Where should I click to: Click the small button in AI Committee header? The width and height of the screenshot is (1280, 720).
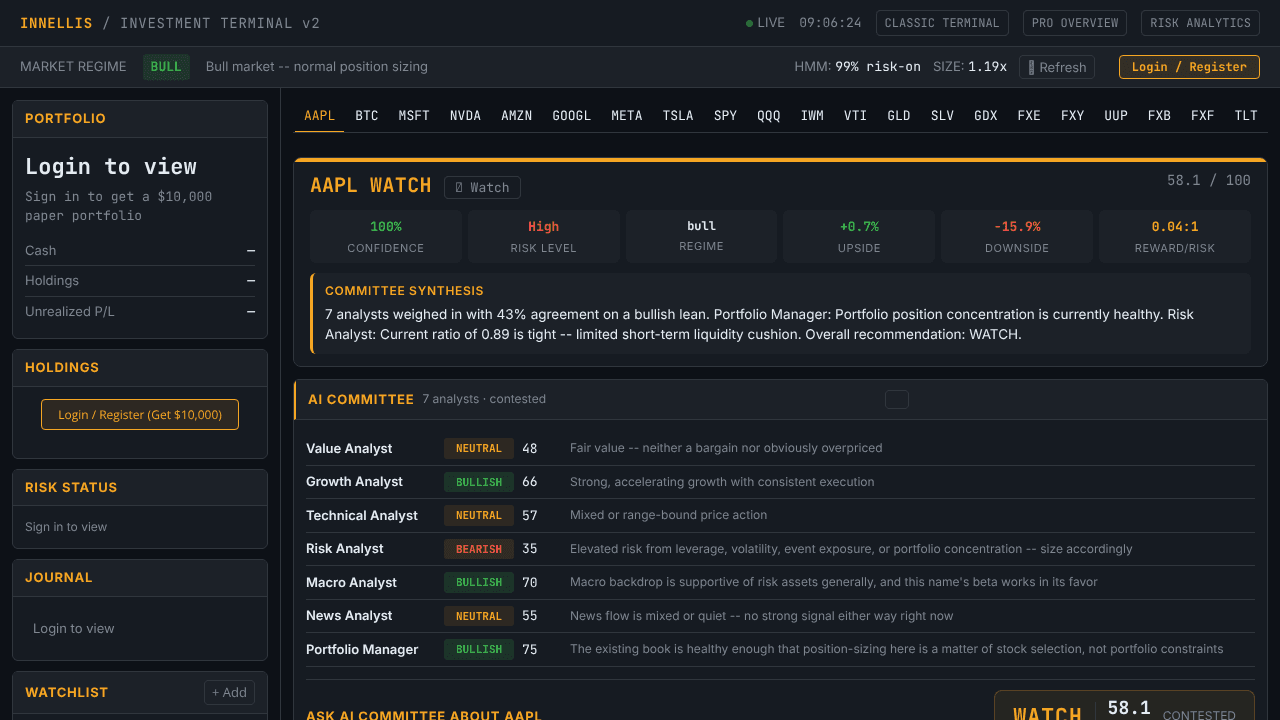(x=897, y=399)
